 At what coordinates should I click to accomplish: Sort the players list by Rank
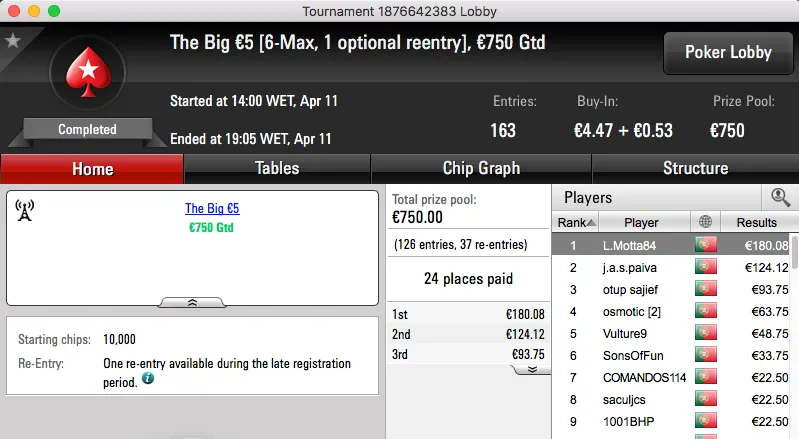click(577, 222)
